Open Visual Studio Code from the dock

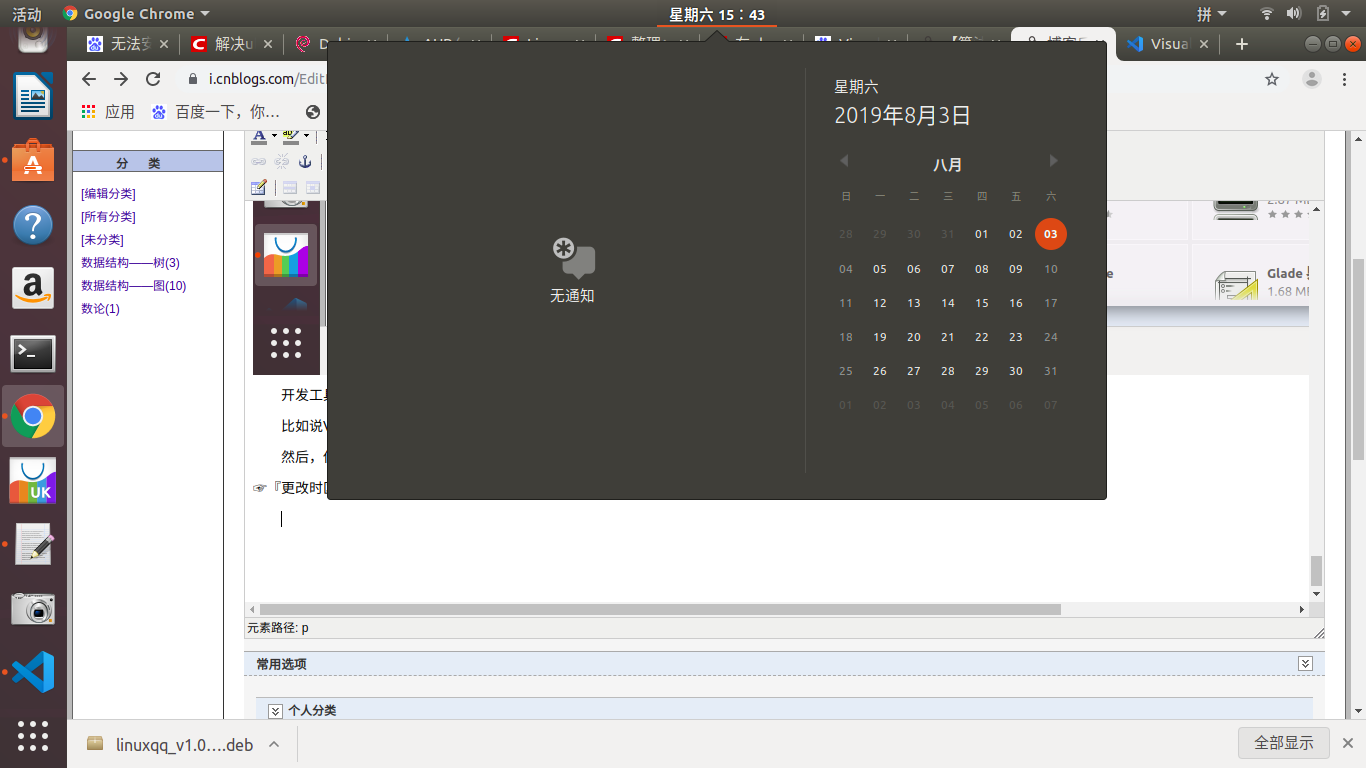click(33, 672)
